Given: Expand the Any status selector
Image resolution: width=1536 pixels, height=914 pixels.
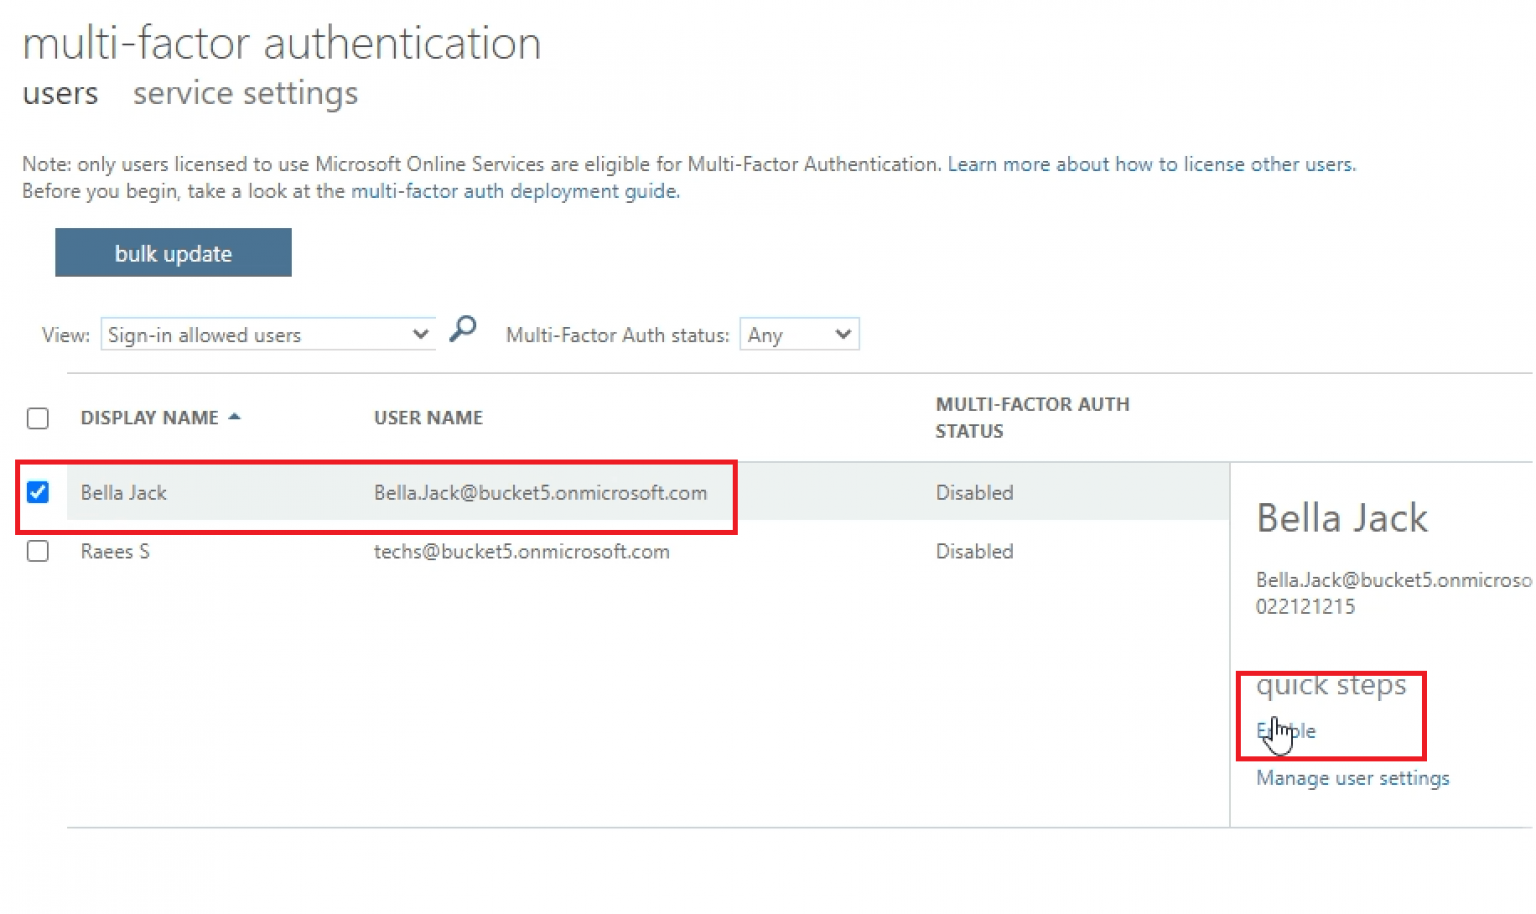Looking at the screenshot, I should pos(843,334).
